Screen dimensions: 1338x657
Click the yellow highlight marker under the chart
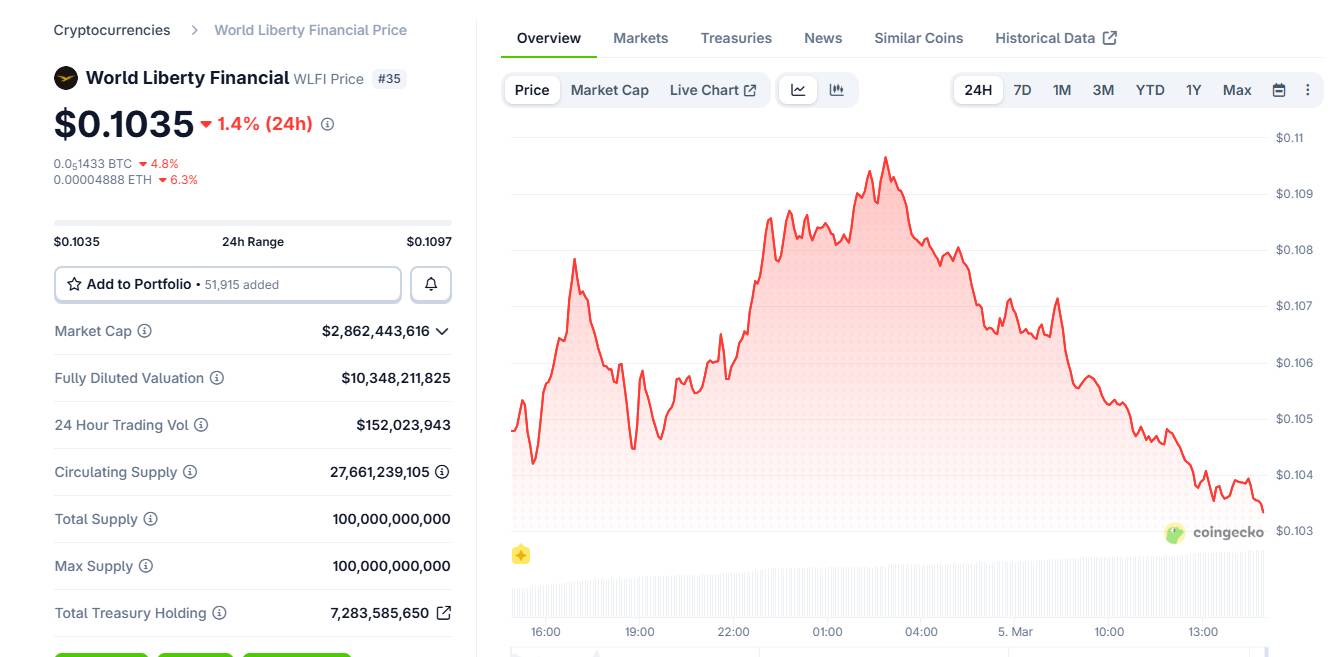[520, 554]
